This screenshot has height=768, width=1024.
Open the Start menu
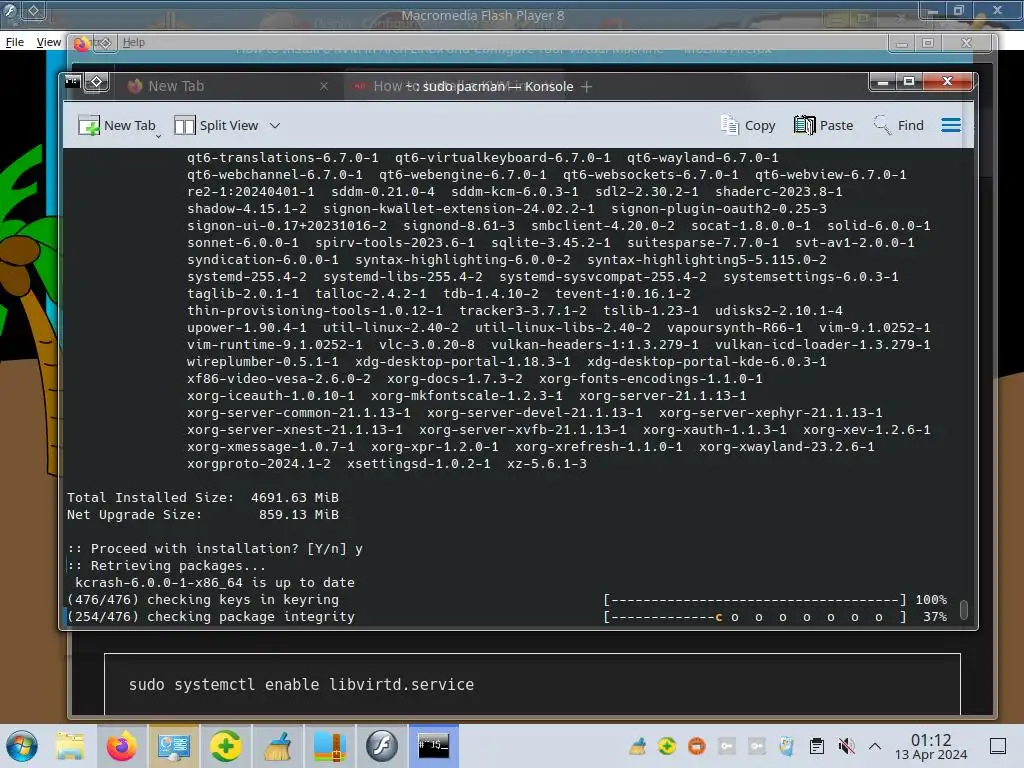pyautogui.click(x=22, y=746)
